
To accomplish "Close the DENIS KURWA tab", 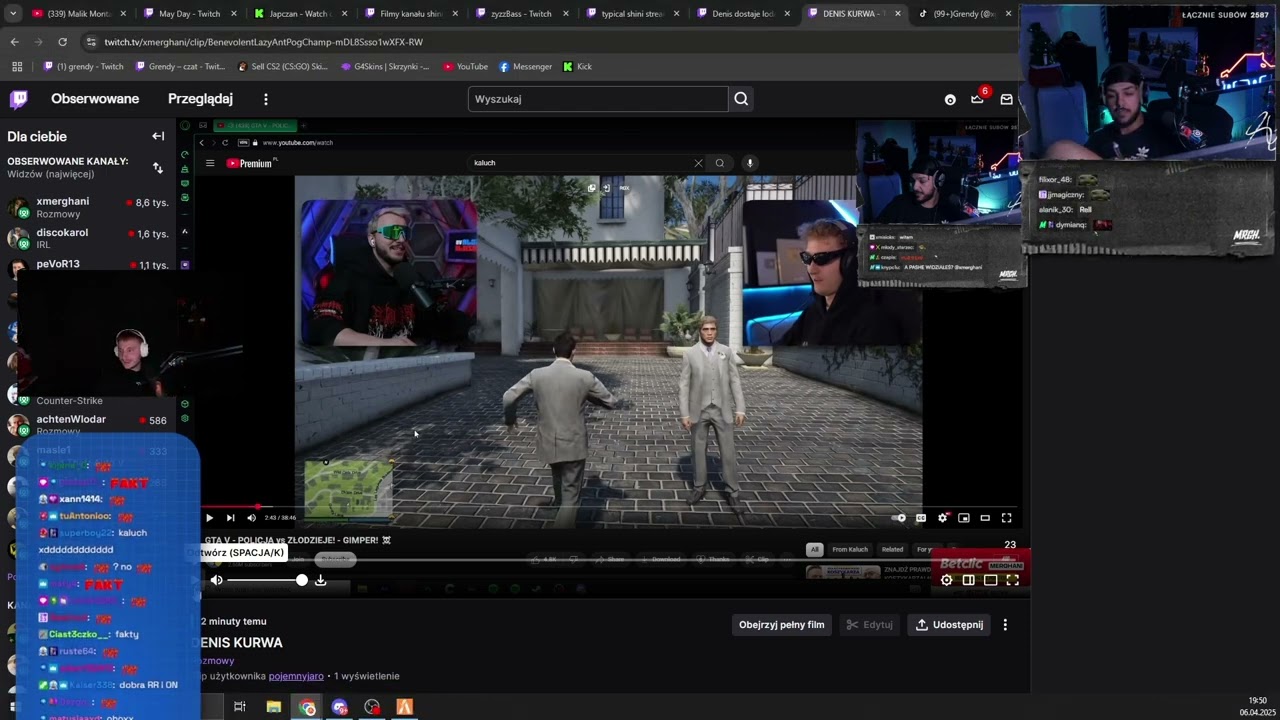I will (897, 14).
